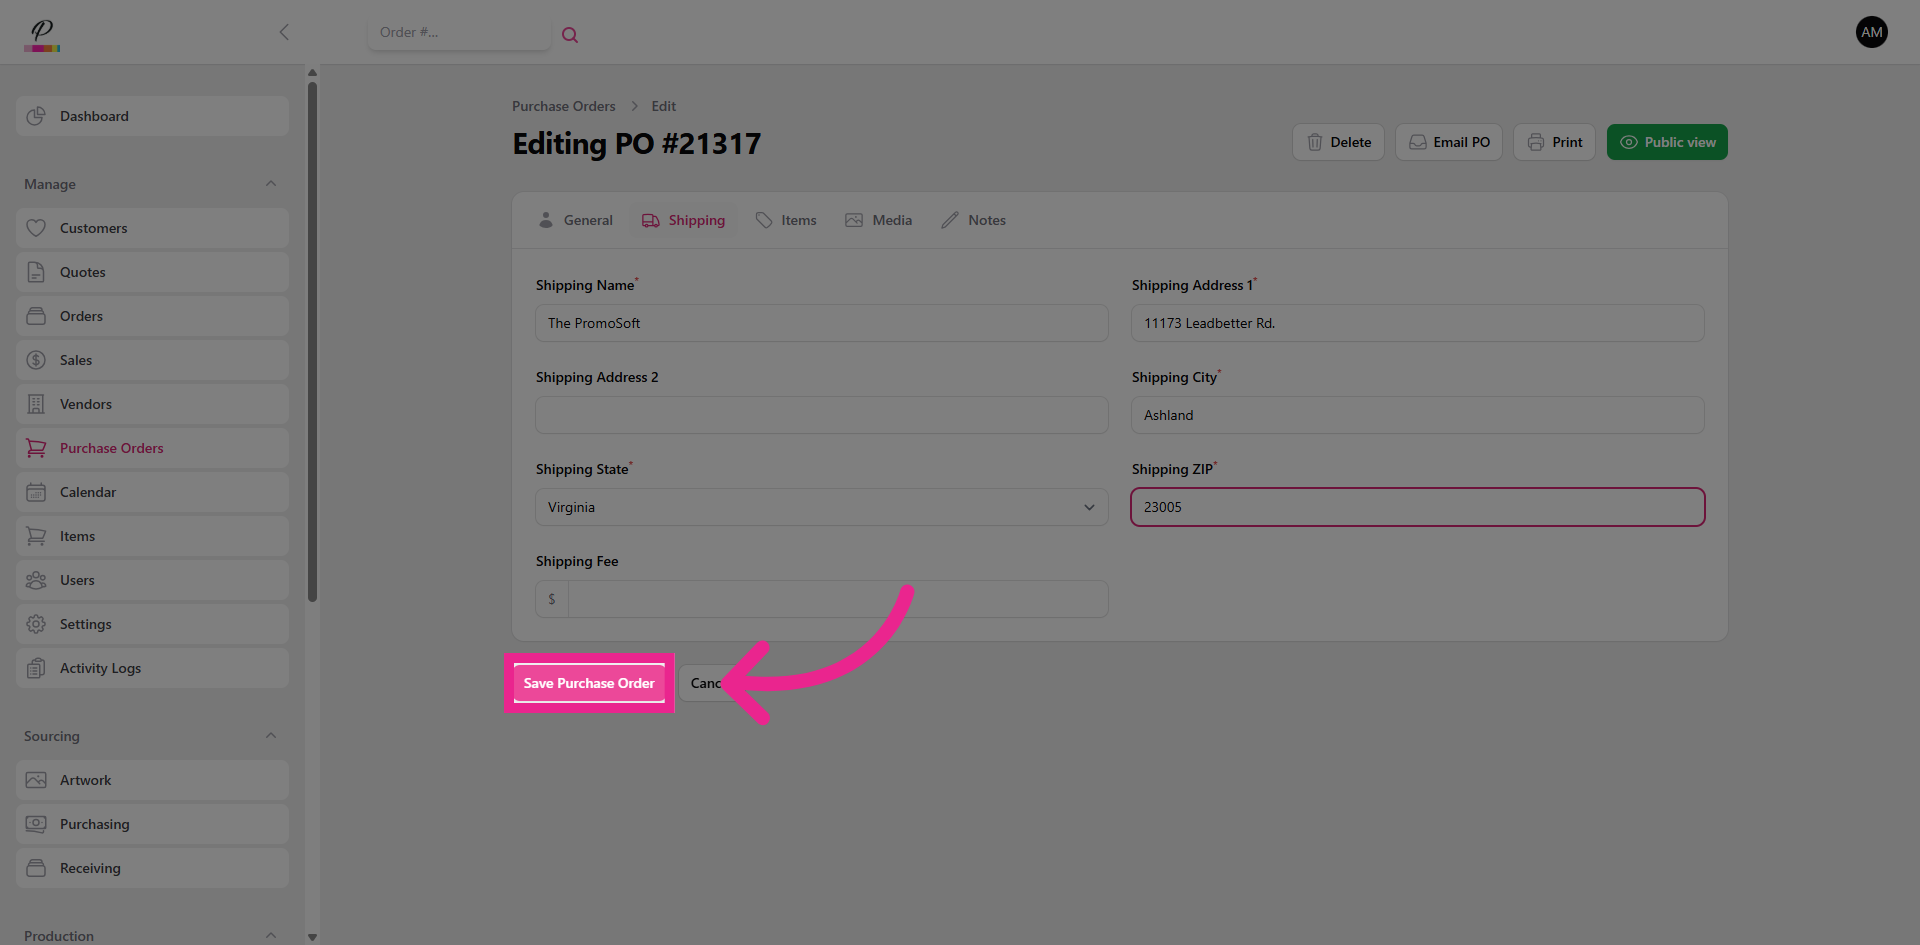Click the Delete trash icon on the PO
The width and height of the screenshot is (1920, 945).
point(1315,142)
